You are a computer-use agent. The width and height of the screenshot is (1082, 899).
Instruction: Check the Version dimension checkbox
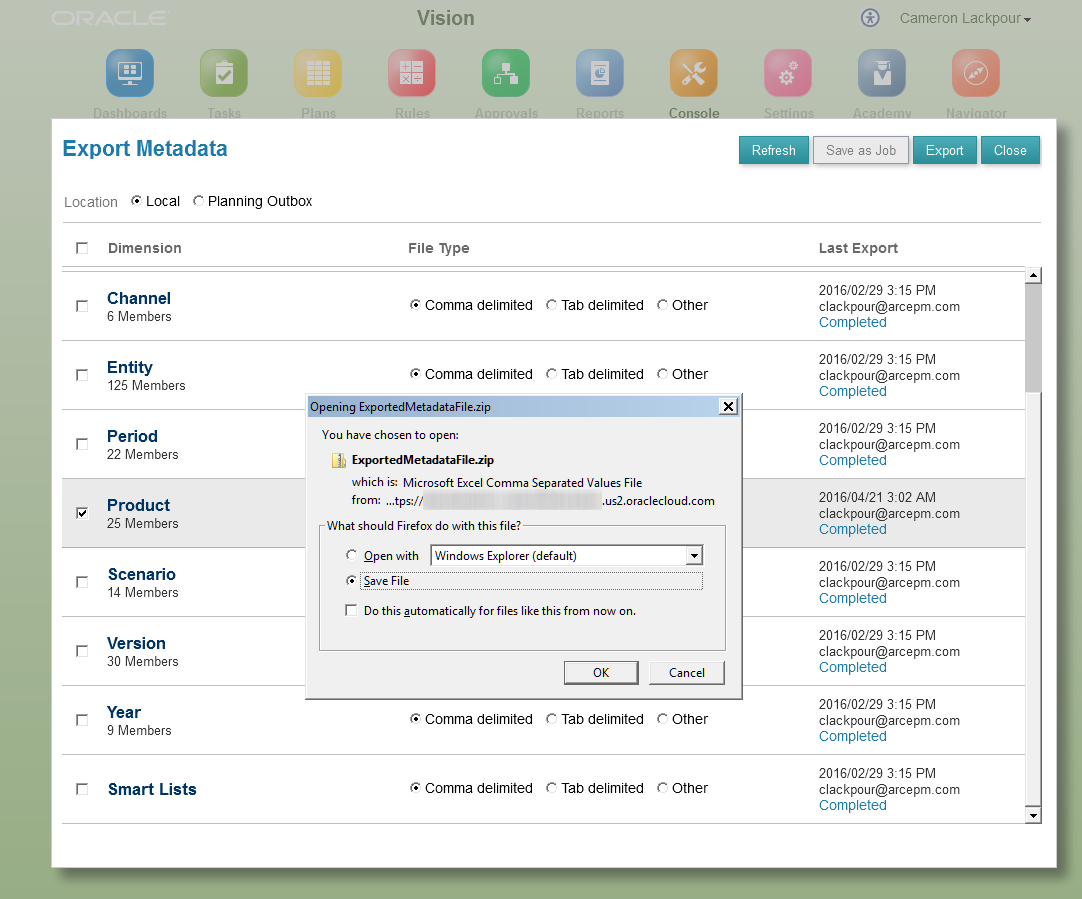[x=82, y=651]
